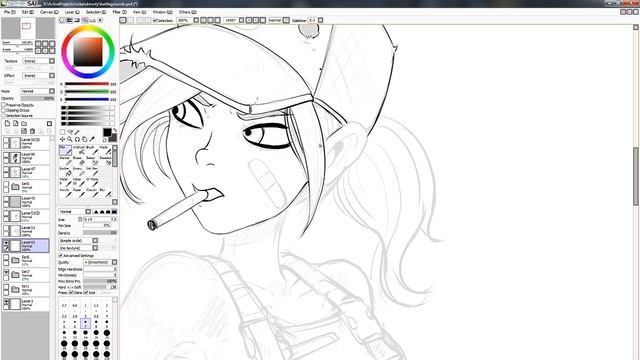Select the Eraser tool
This screenshot has height=360, width=640.
click(x=79, y=161)
